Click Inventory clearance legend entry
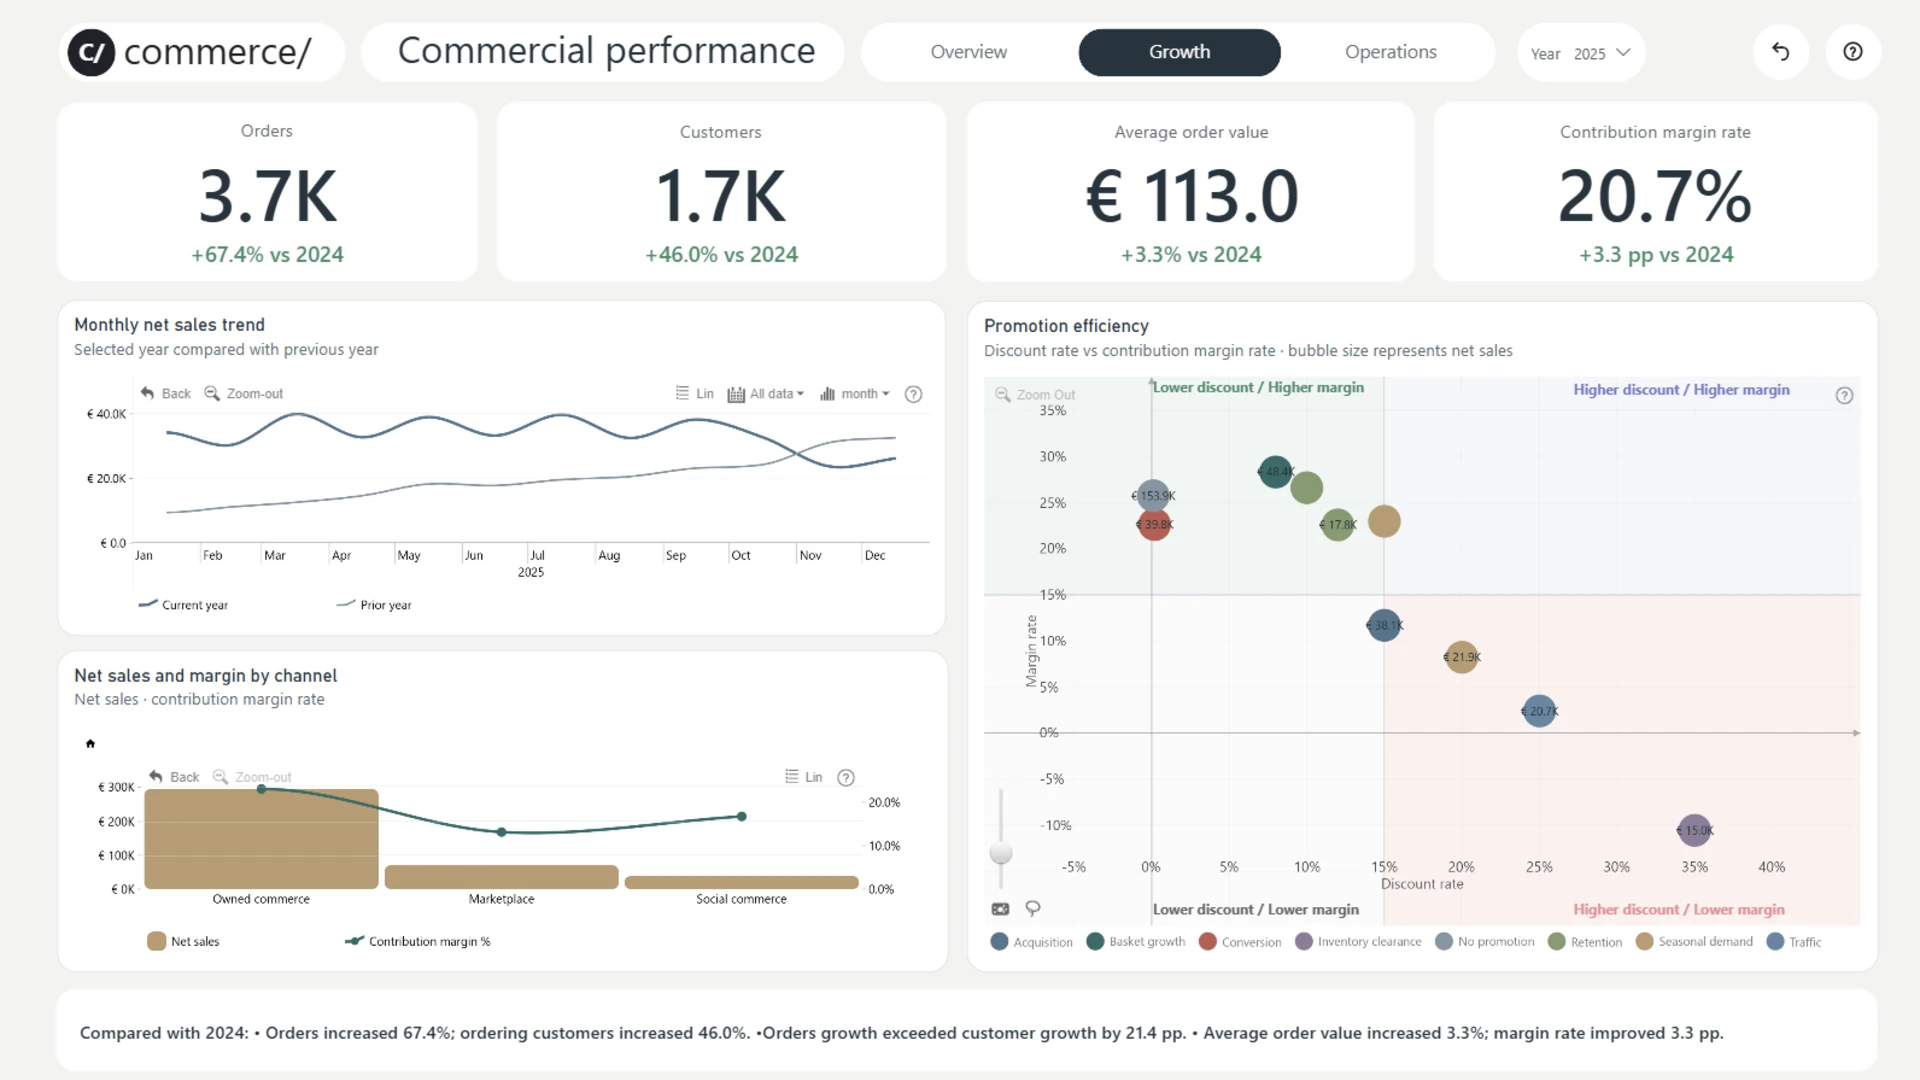Screen dimensions: 1920x1080 tap(1358, 942)
